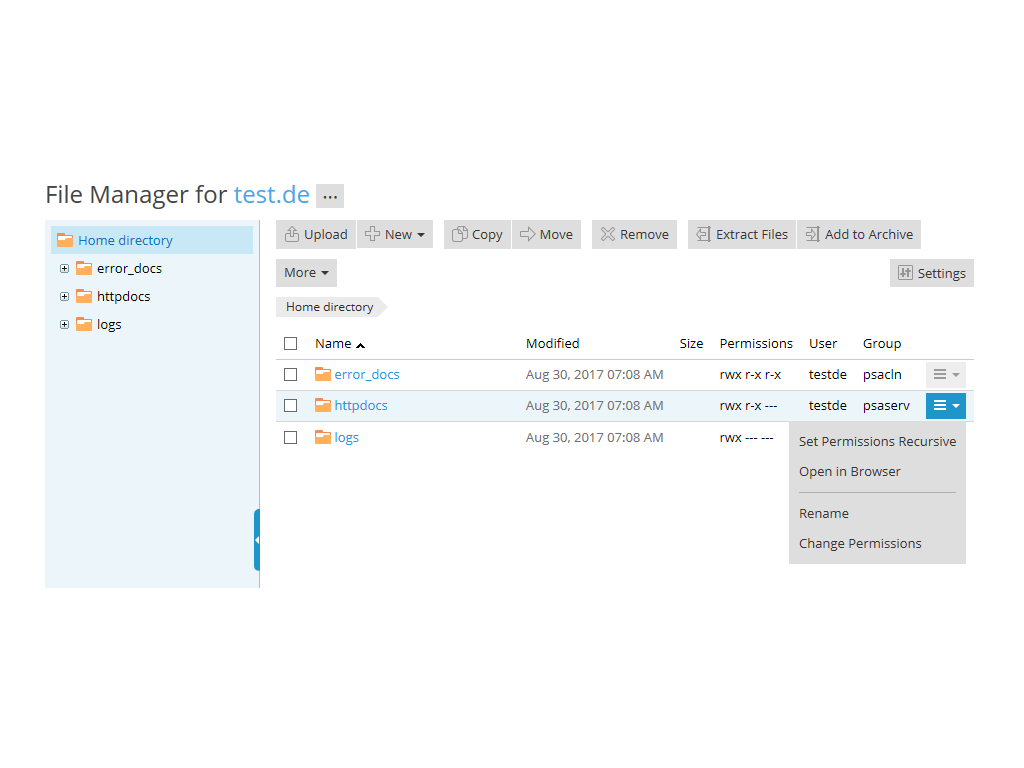The image size is (1024, 768).
Task: Expand the More dropdown
Action: [306, 273]
